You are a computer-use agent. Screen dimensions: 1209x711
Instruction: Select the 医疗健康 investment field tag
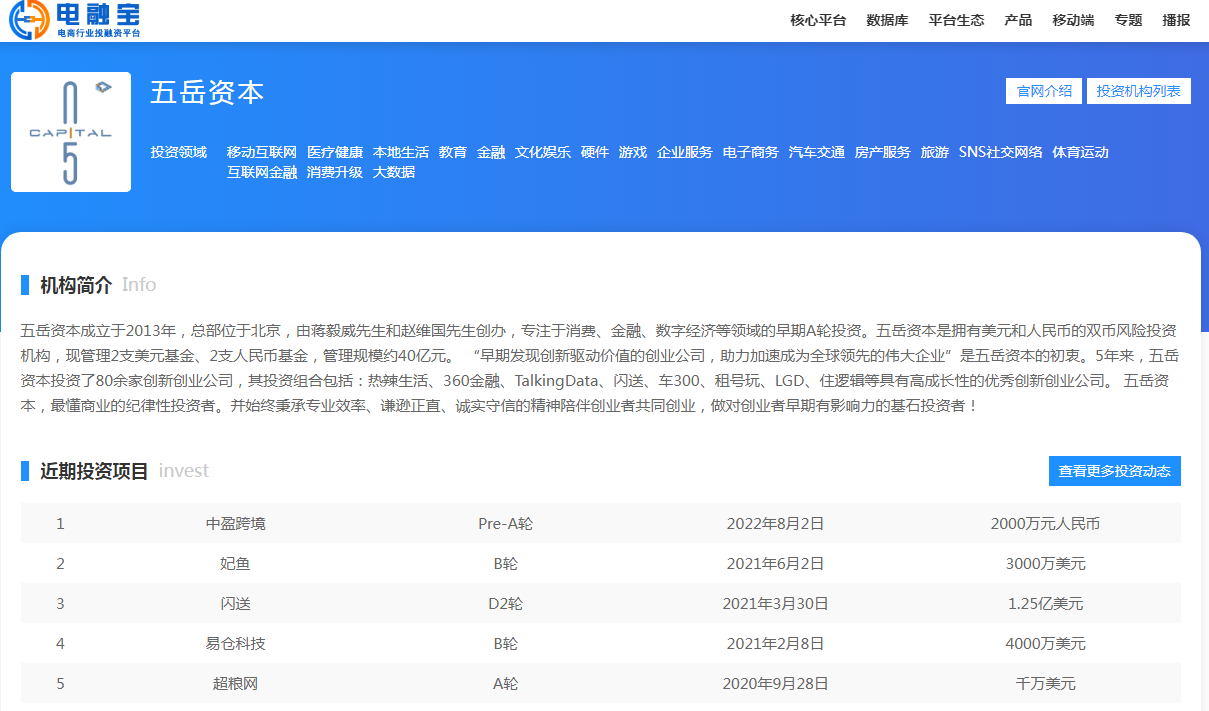[x=335, y=152]
